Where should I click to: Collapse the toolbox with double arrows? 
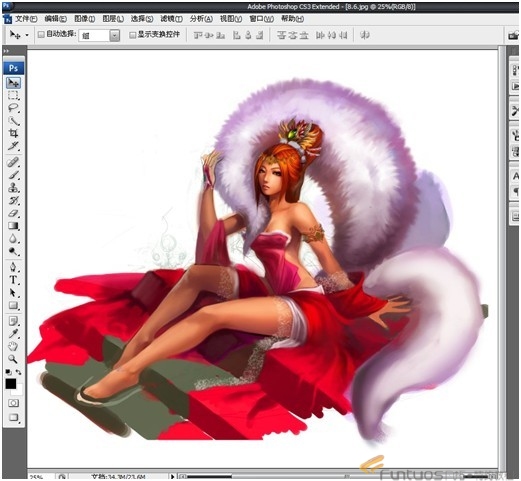[x=6, y=51]
